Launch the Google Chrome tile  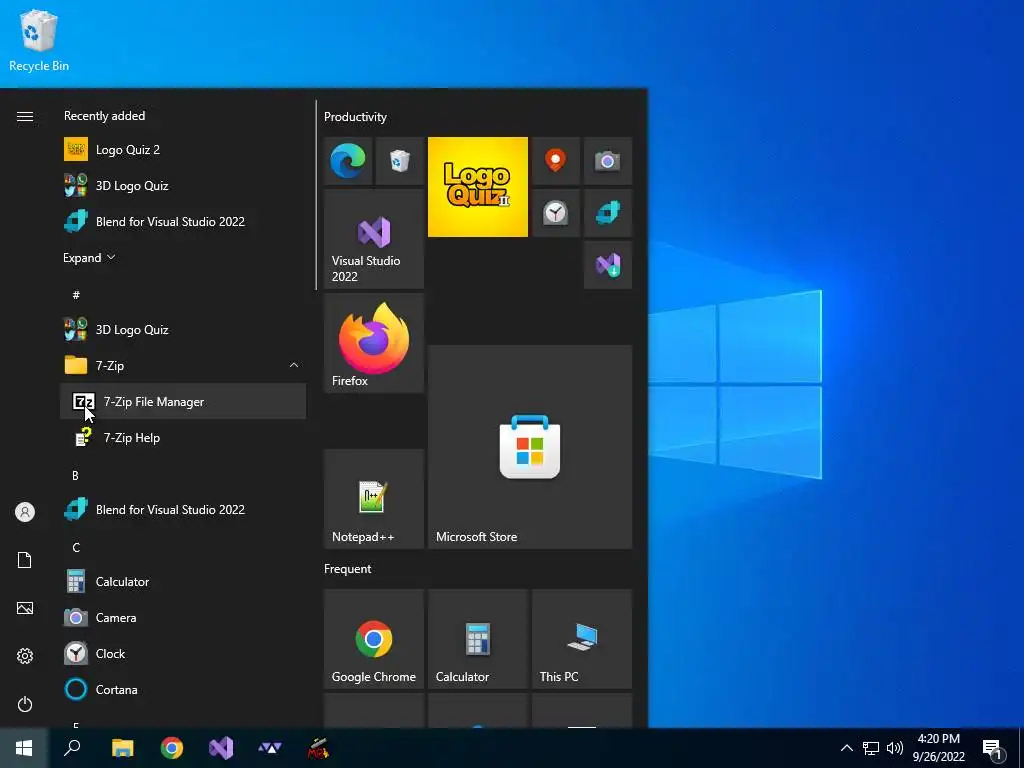[x=374, y=639]
